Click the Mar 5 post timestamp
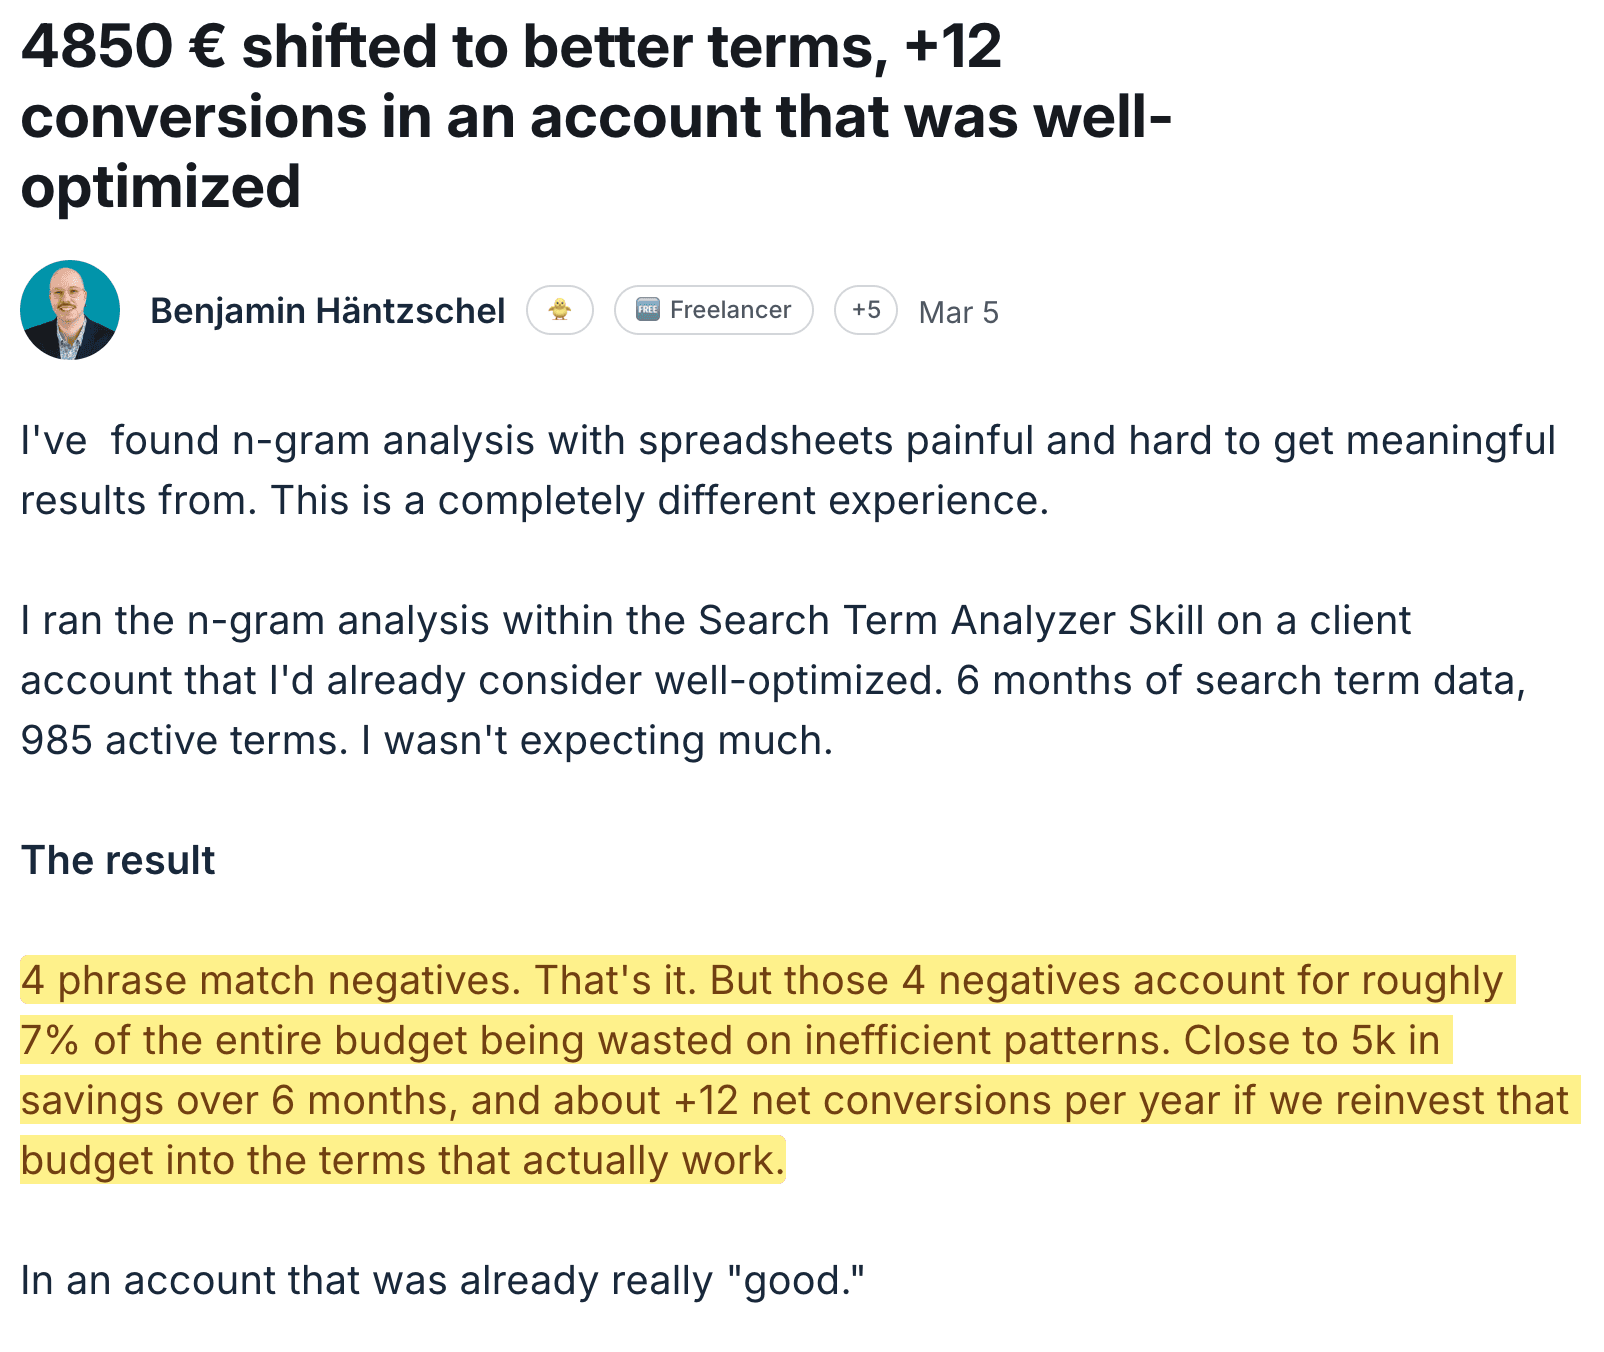This screenshot has width=1604, height=1352. coord(957,311)
